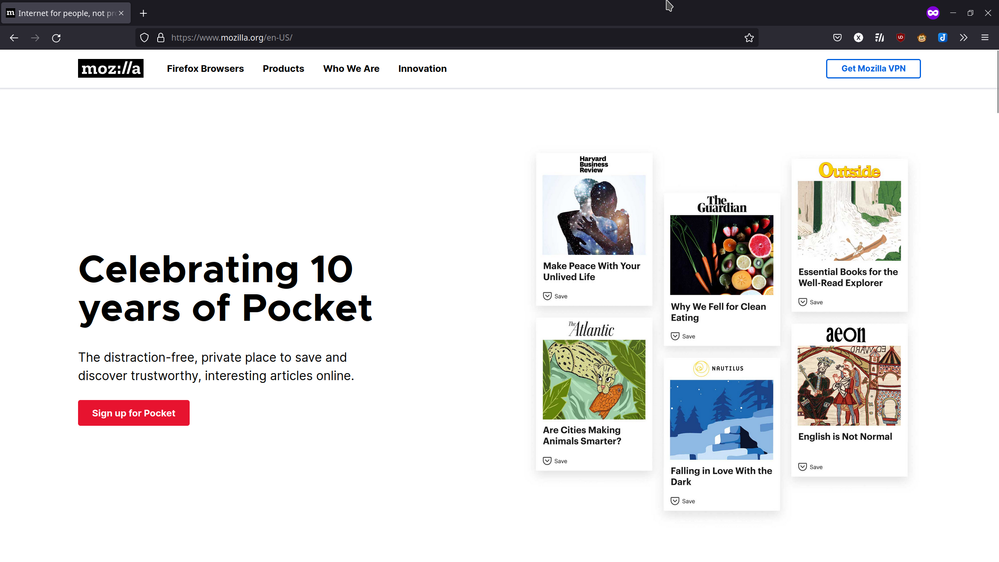Click the Sign up for Pocket button
This screenshot has width=999, height=562.
click(x=134, y=413)
